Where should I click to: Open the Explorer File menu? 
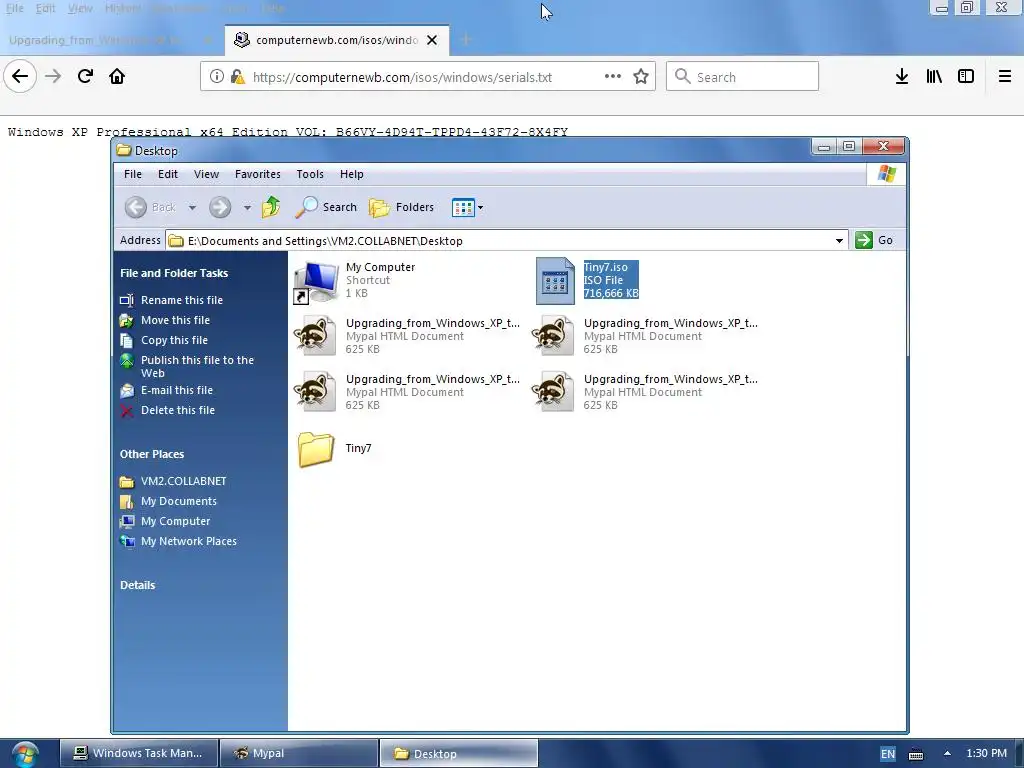click(133, 174)
